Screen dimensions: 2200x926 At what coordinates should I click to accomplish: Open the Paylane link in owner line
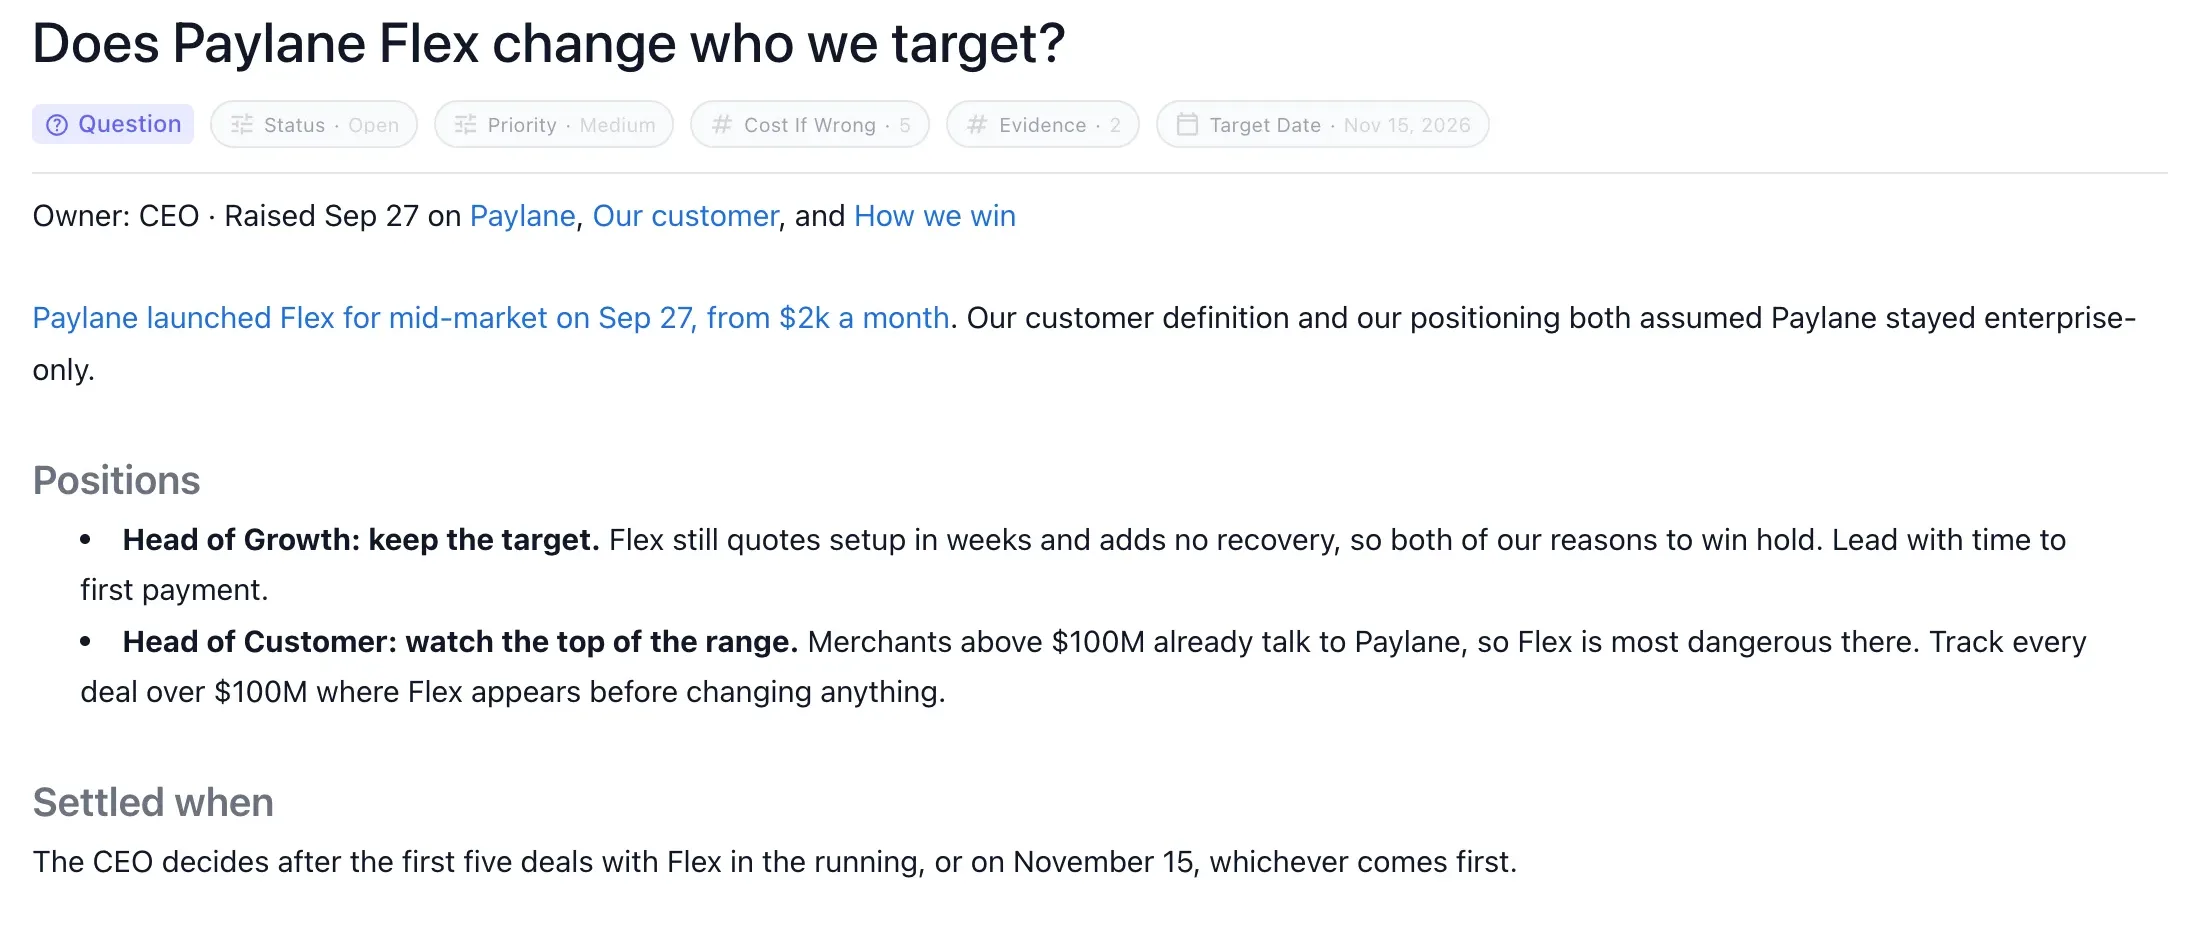pyautogui.click(x=522, y=216)
